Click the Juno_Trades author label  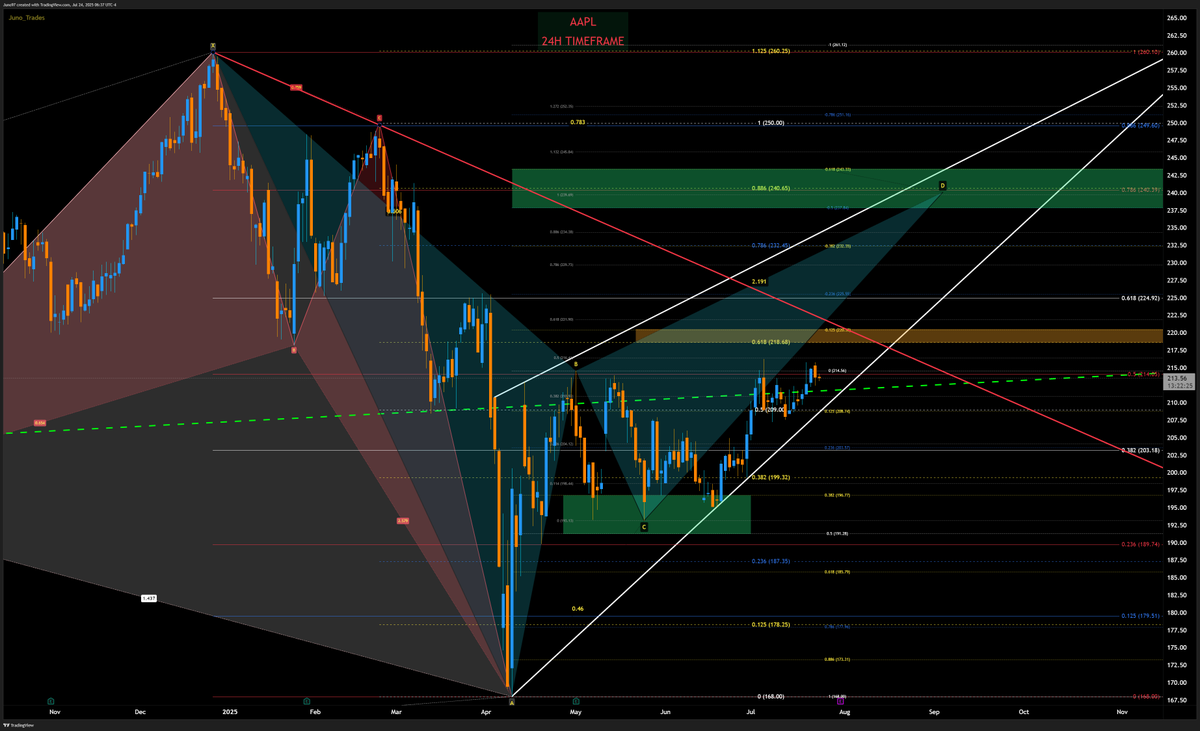click(x=27, y=18)
